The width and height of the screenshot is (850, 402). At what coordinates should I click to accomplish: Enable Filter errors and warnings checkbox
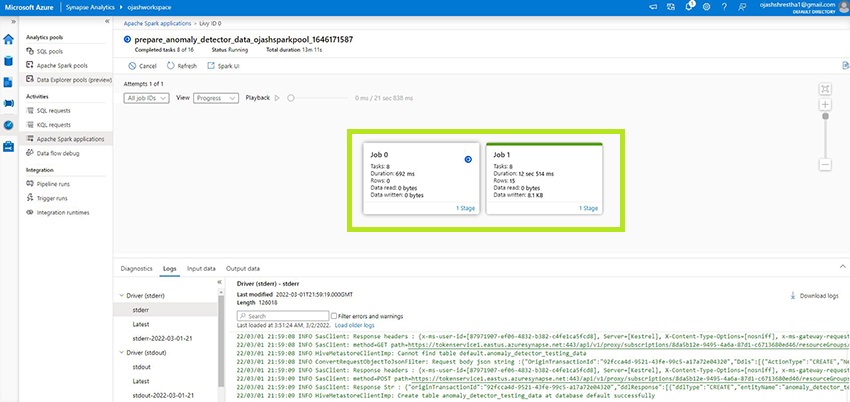point(334,316)
